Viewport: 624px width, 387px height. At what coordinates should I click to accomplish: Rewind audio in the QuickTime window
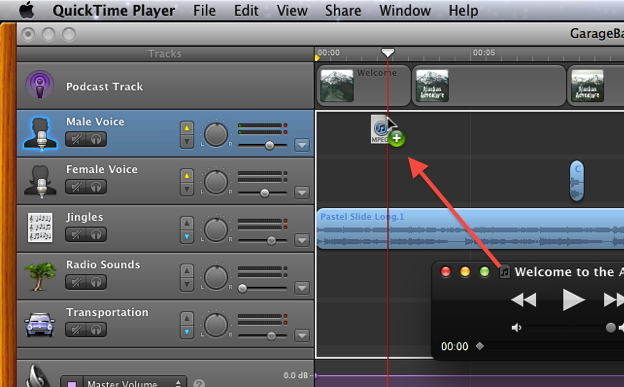[523, 300]
